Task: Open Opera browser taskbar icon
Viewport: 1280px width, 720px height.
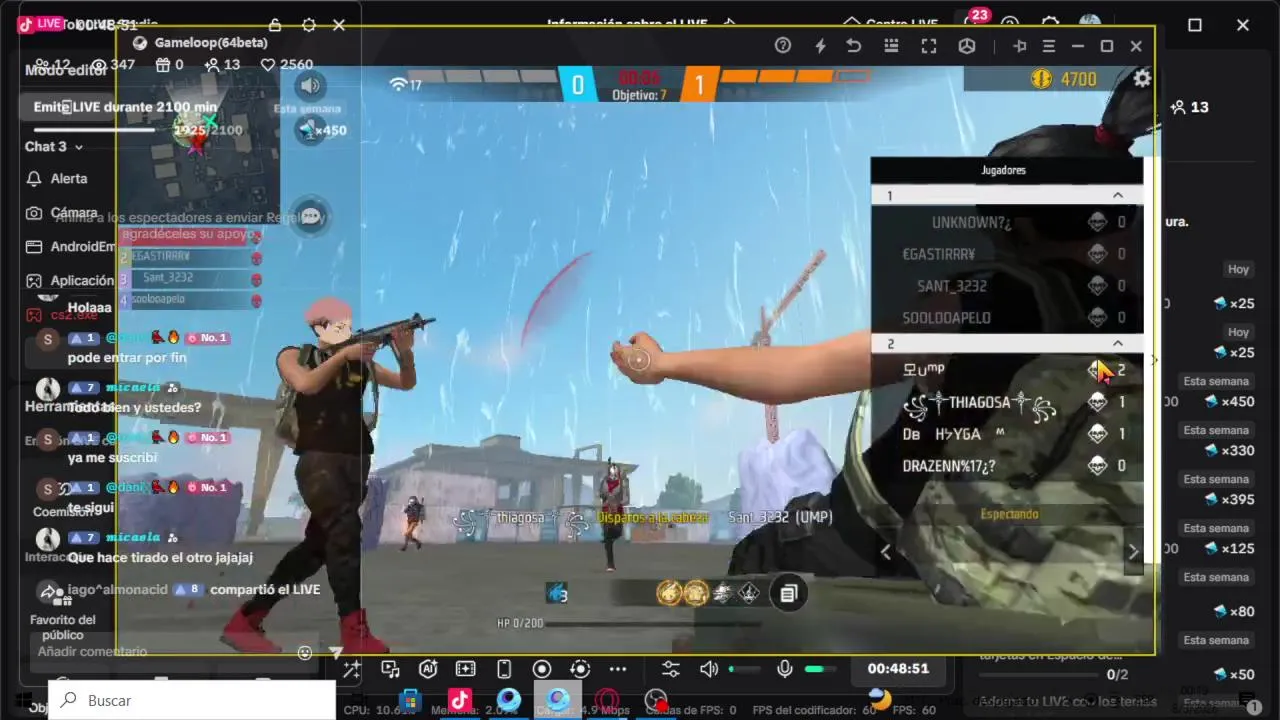Action: (x=607, y=700)
